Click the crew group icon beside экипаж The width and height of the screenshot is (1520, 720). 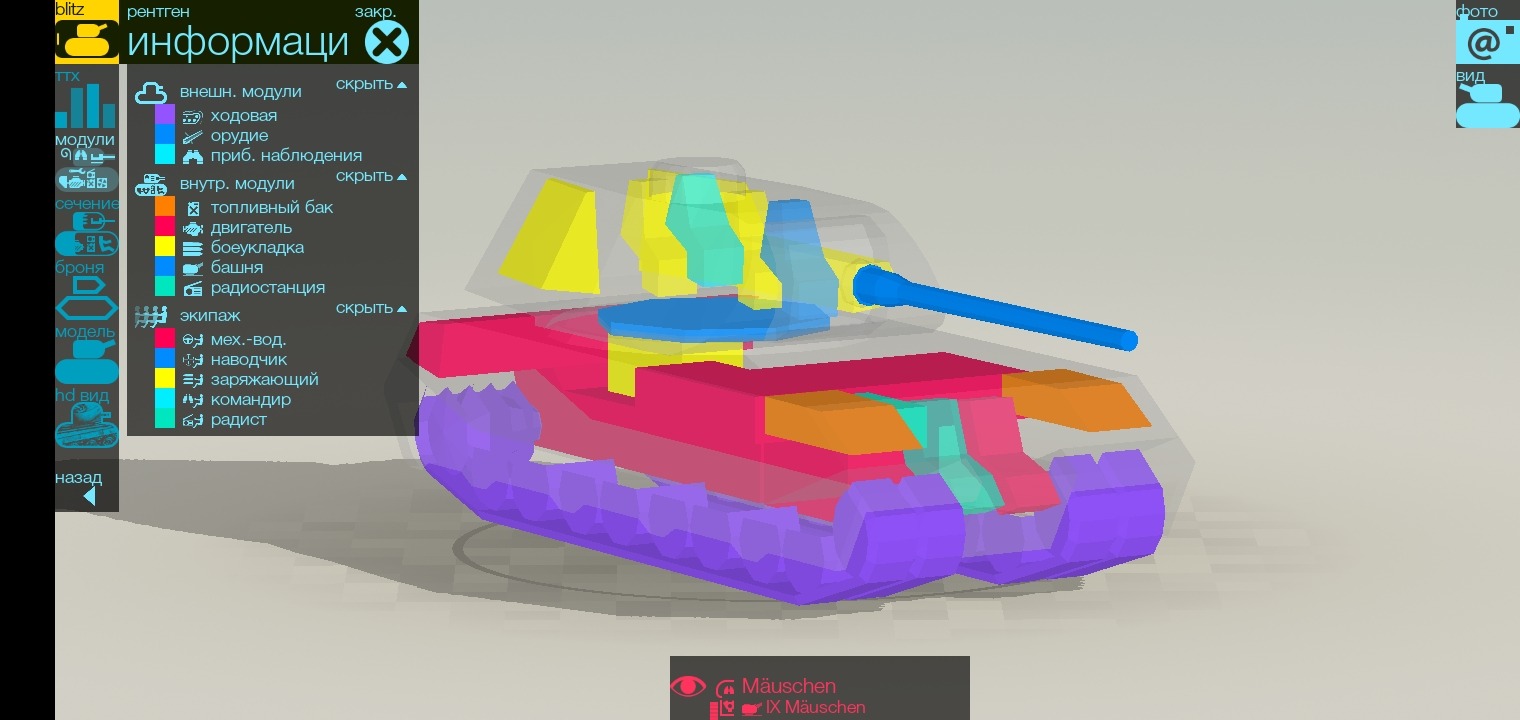(151, 316)
